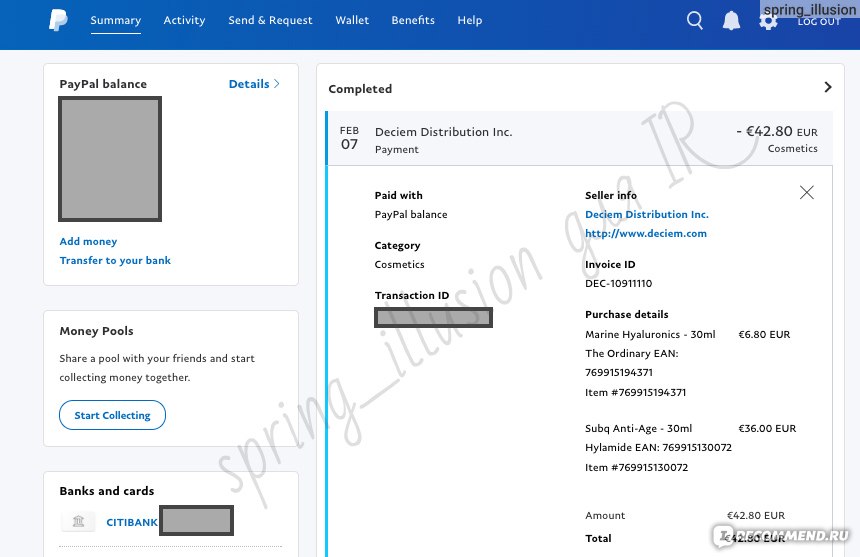The width and height of the screenshot is (860, 557).
Task: Open the Benefits tab
Action: coord(413,20)
